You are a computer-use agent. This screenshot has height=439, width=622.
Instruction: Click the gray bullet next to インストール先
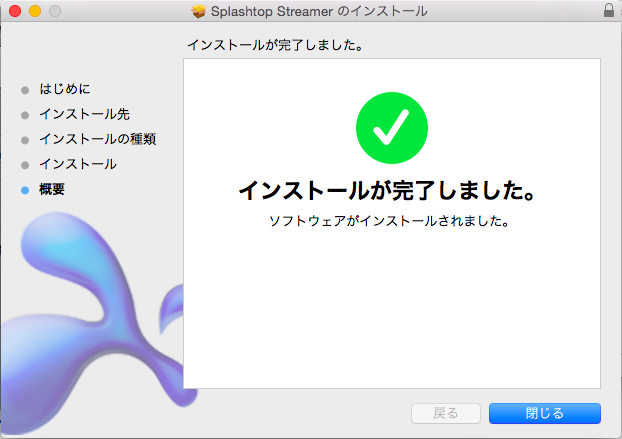(x=25, y=115)
